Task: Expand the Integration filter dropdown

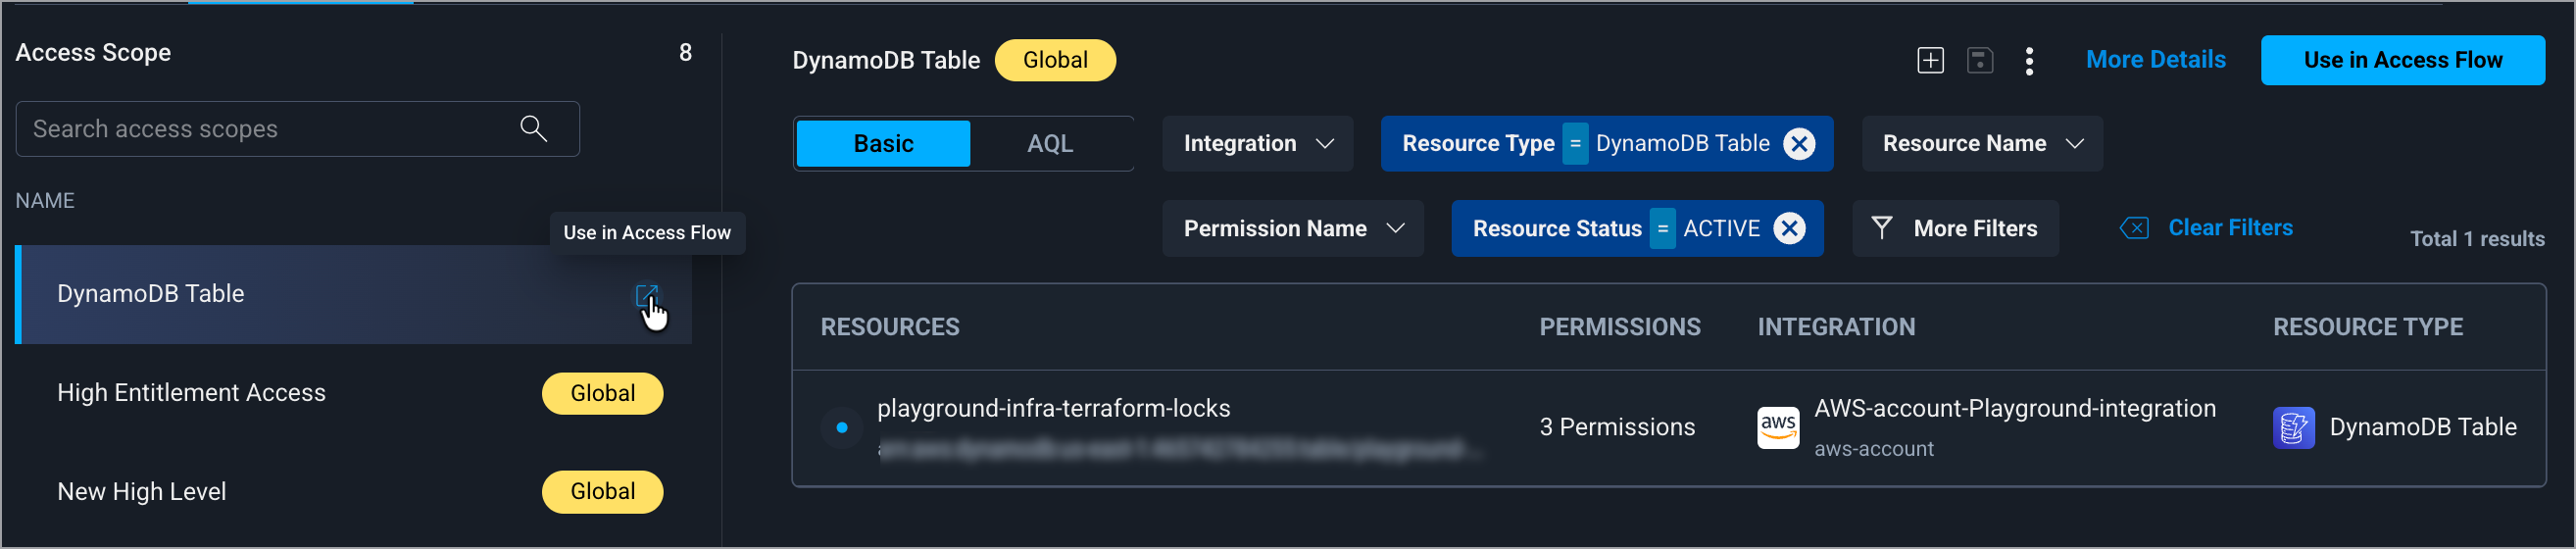Action: coord(1257,144)
